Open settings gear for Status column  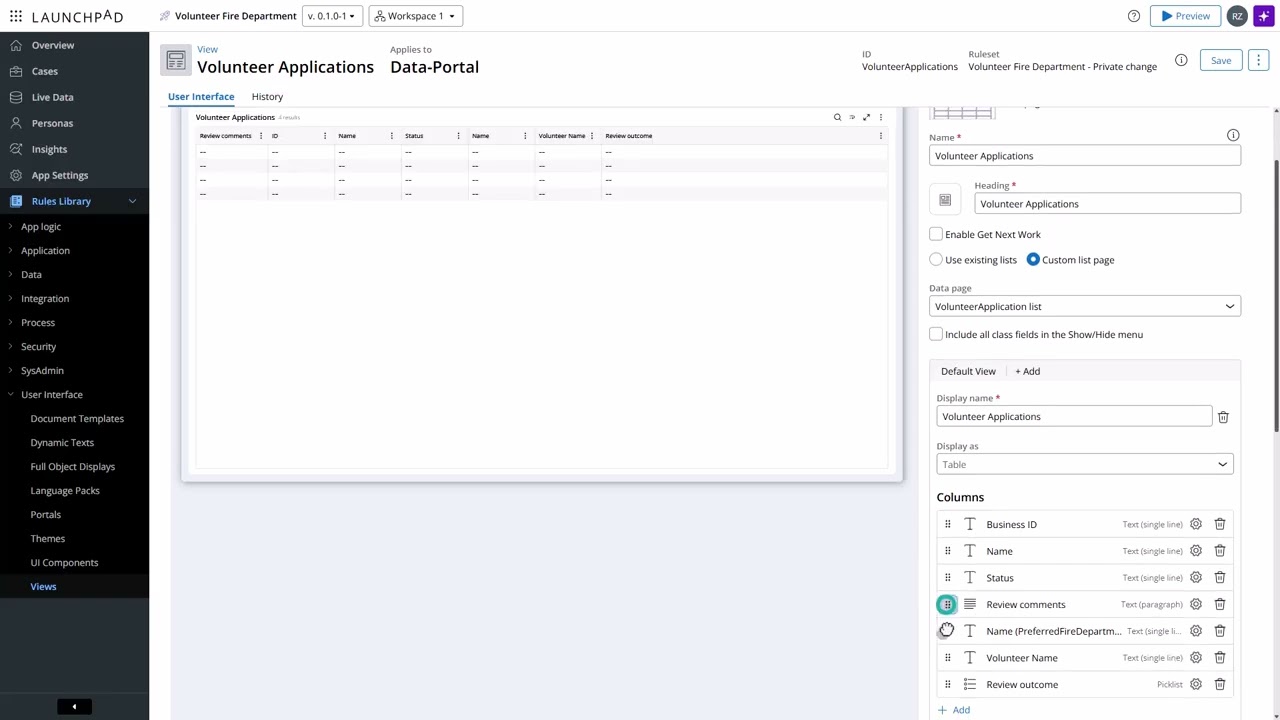click(1196, 578)
